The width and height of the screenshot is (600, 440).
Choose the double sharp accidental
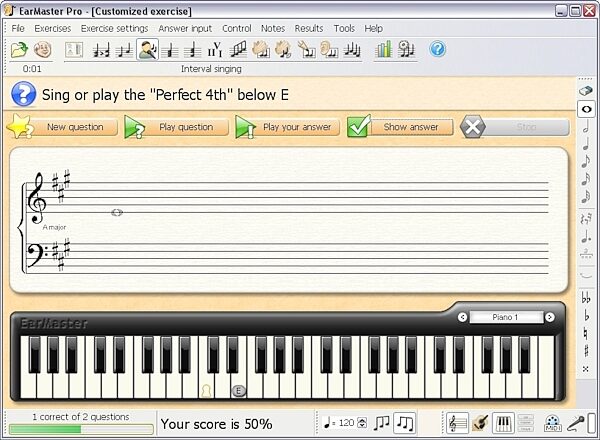(x=586, y=369)
